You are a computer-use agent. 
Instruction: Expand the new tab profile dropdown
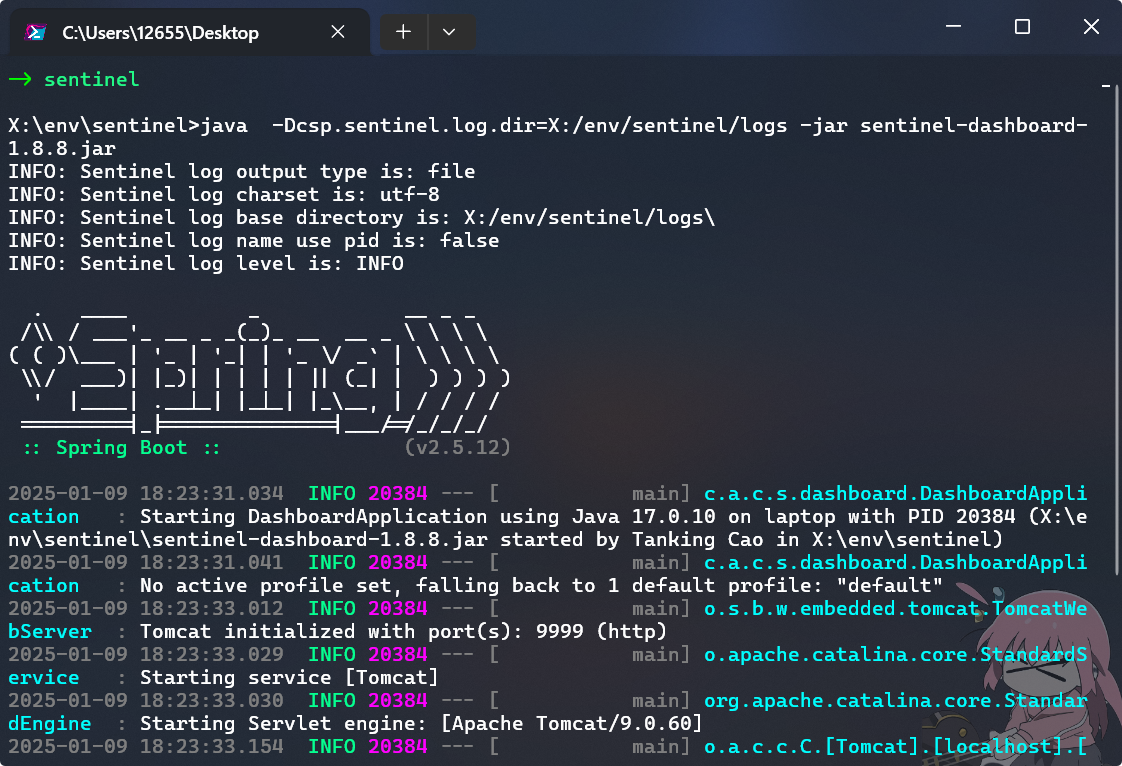coord(449,32)
